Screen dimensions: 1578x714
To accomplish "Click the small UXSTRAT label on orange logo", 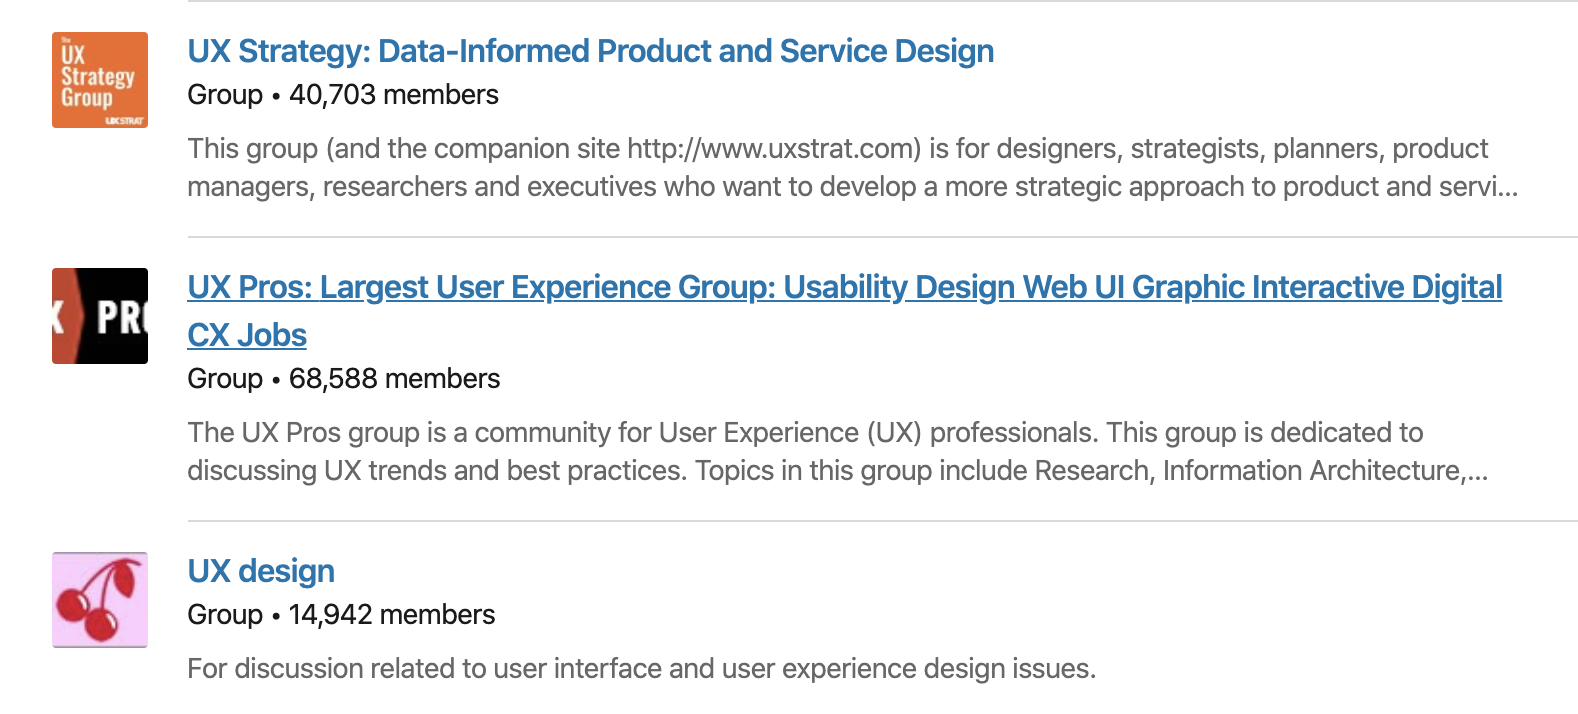I will coord(125,121).
